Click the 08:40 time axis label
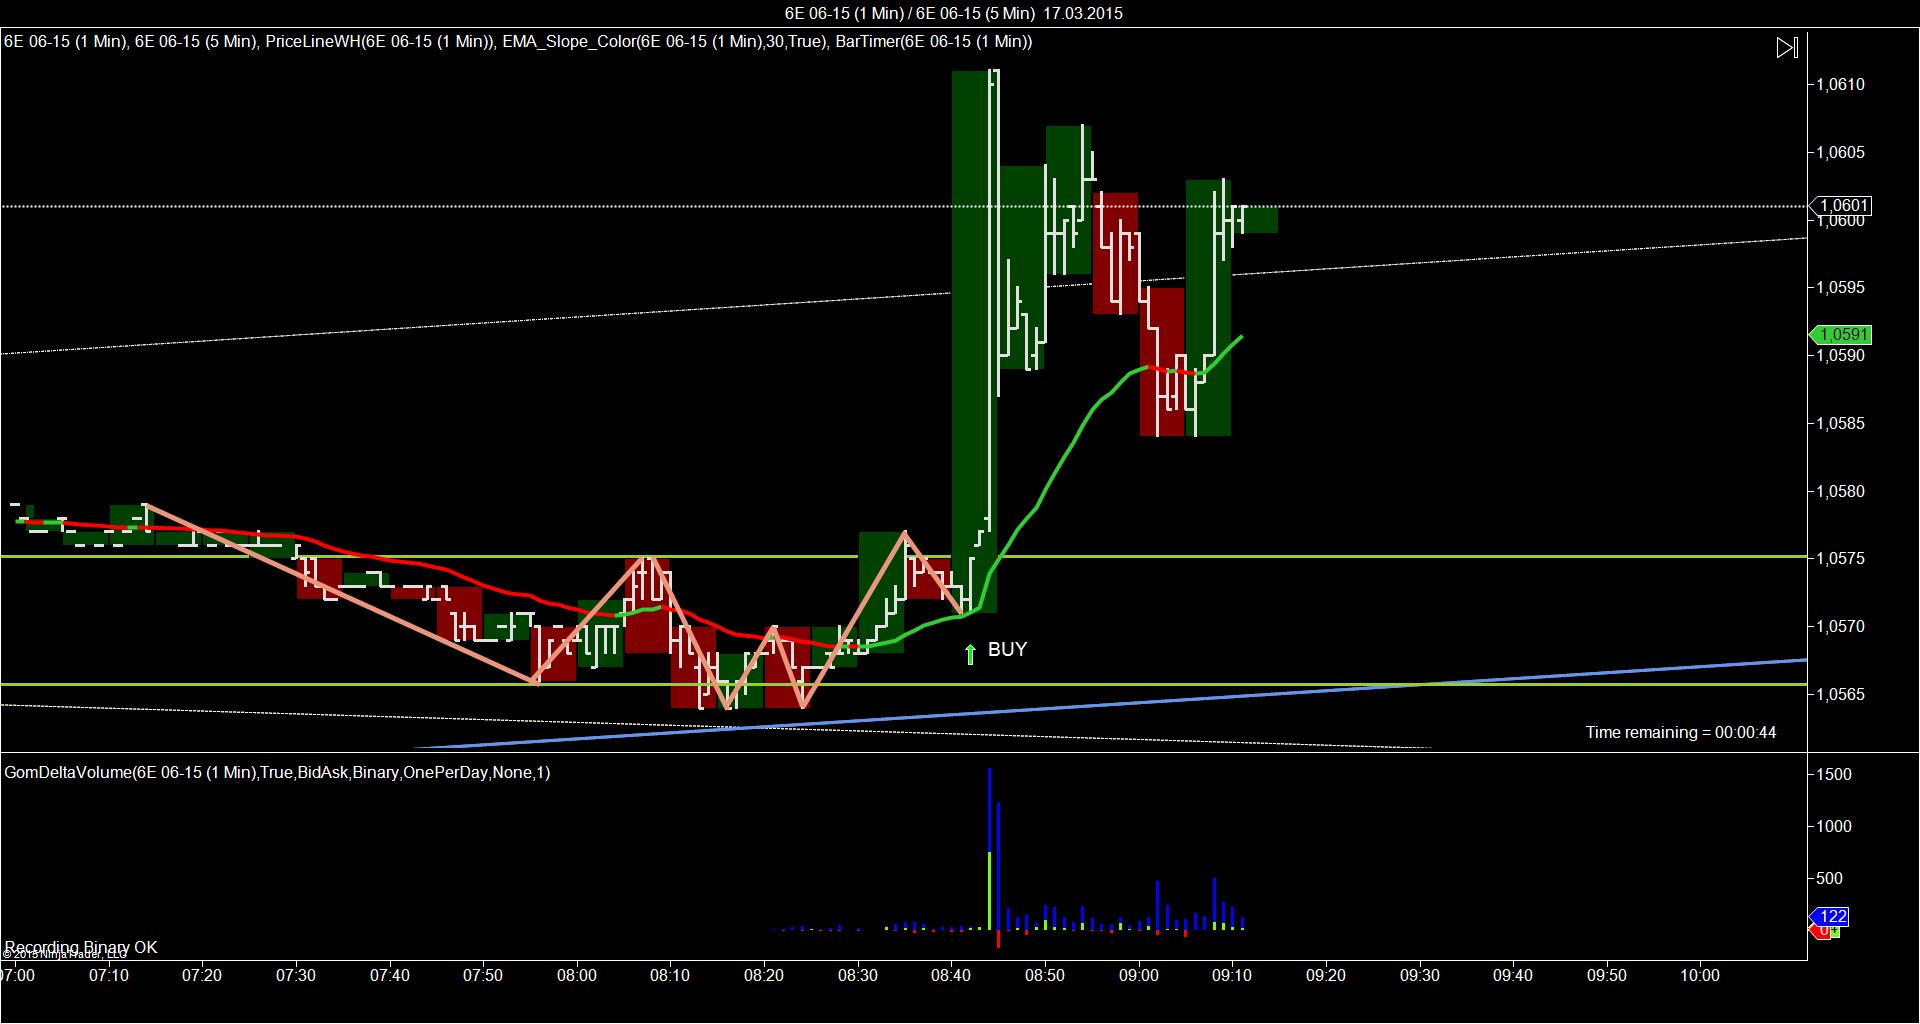This screenshot has width=1920, height=1024. [951, 976]
